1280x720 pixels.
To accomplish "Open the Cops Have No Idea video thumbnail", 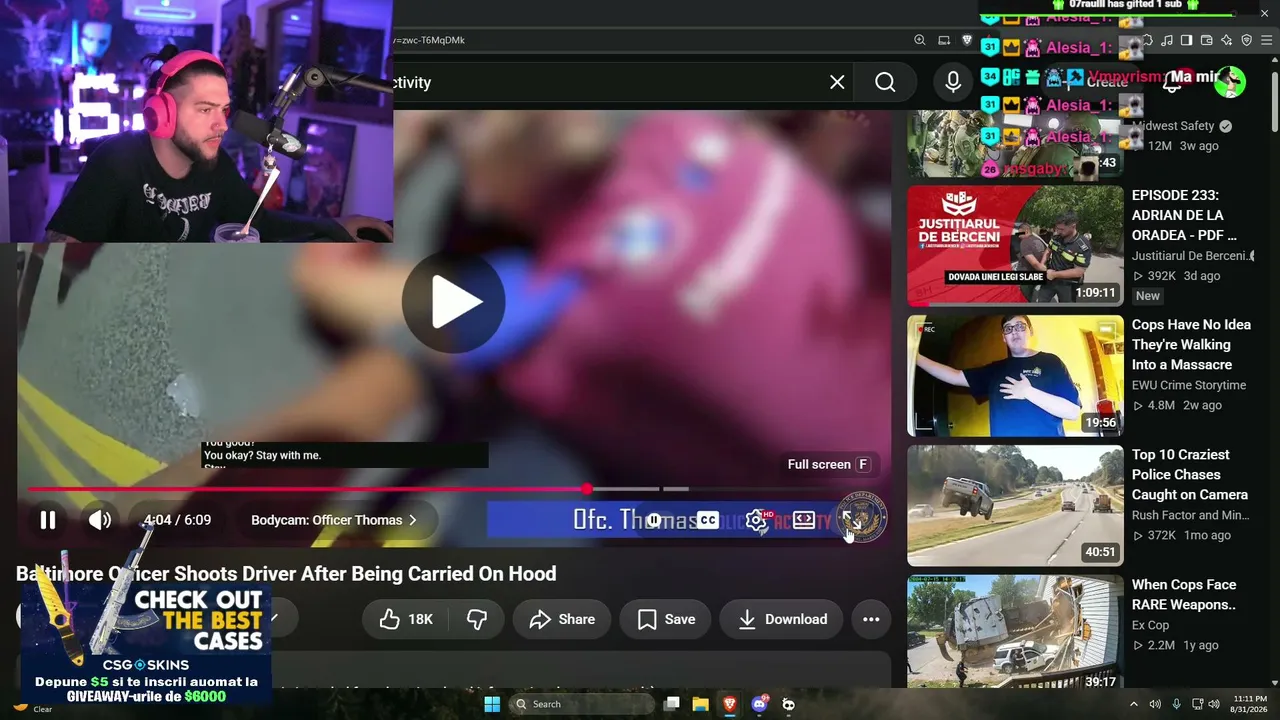I will (1015, 376).
